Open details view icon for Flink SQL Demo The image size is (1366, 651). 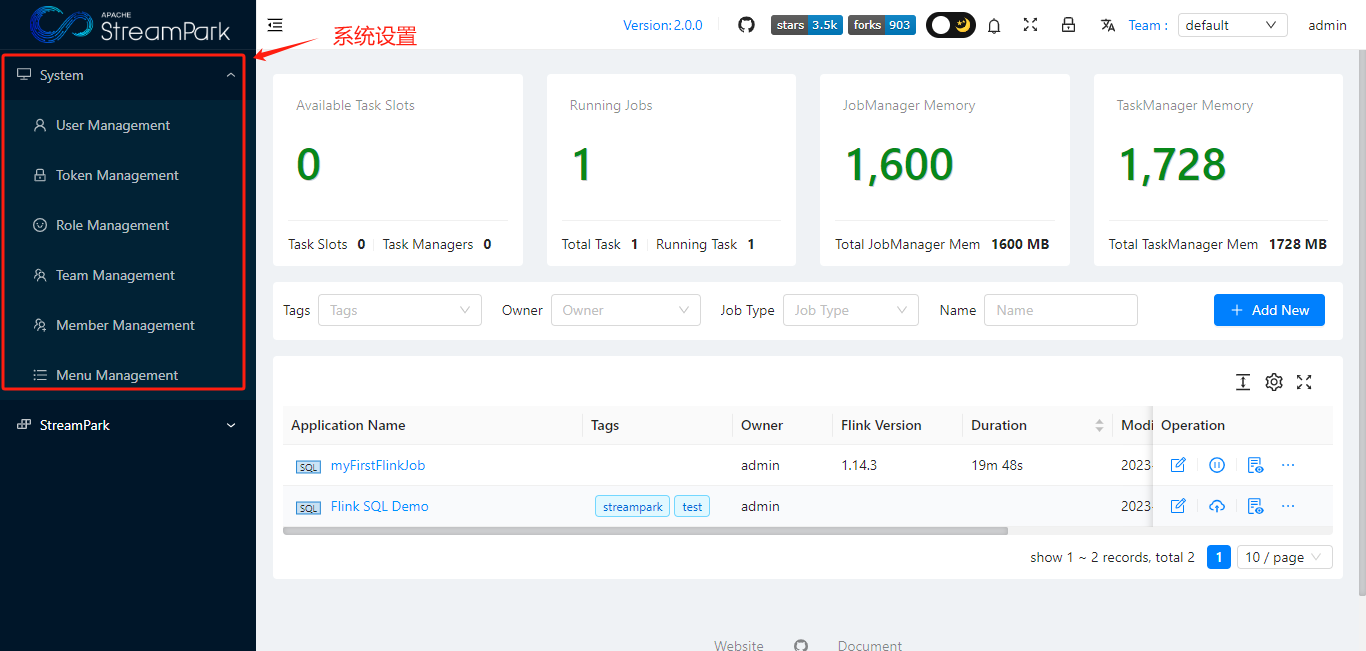click(x=1255, y=506)
